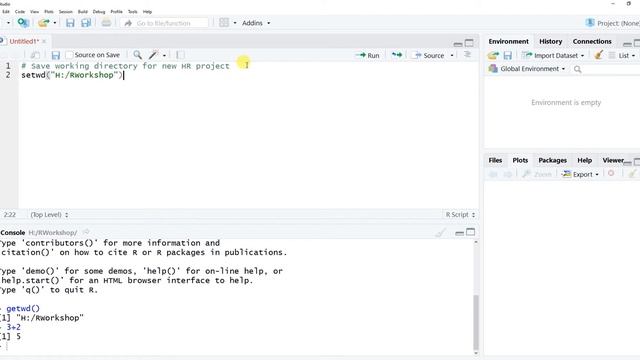
Task: Click the re-run previous code icon
Action: [x=397, y=55]
